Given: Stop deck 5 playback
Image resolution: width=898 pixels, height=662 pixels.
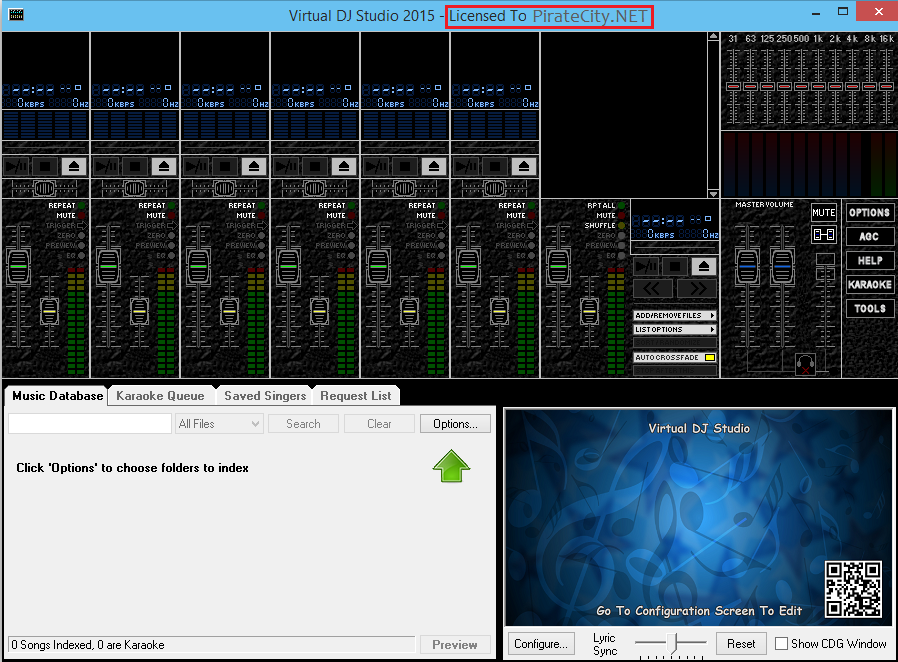Looking at the screenshot, I should click(404, 167).
